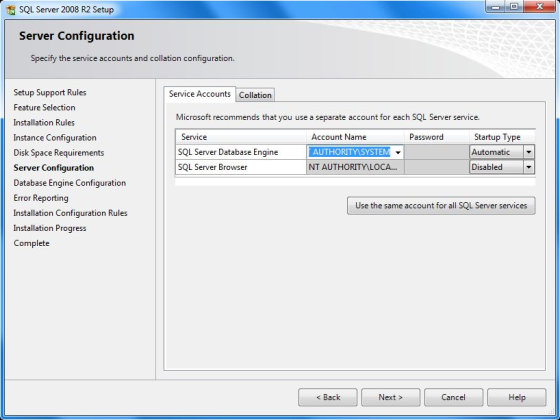Open the Database Engine account name dropdown
The width and height of the screenshot is (560, 420).
(x=398, y=152)
